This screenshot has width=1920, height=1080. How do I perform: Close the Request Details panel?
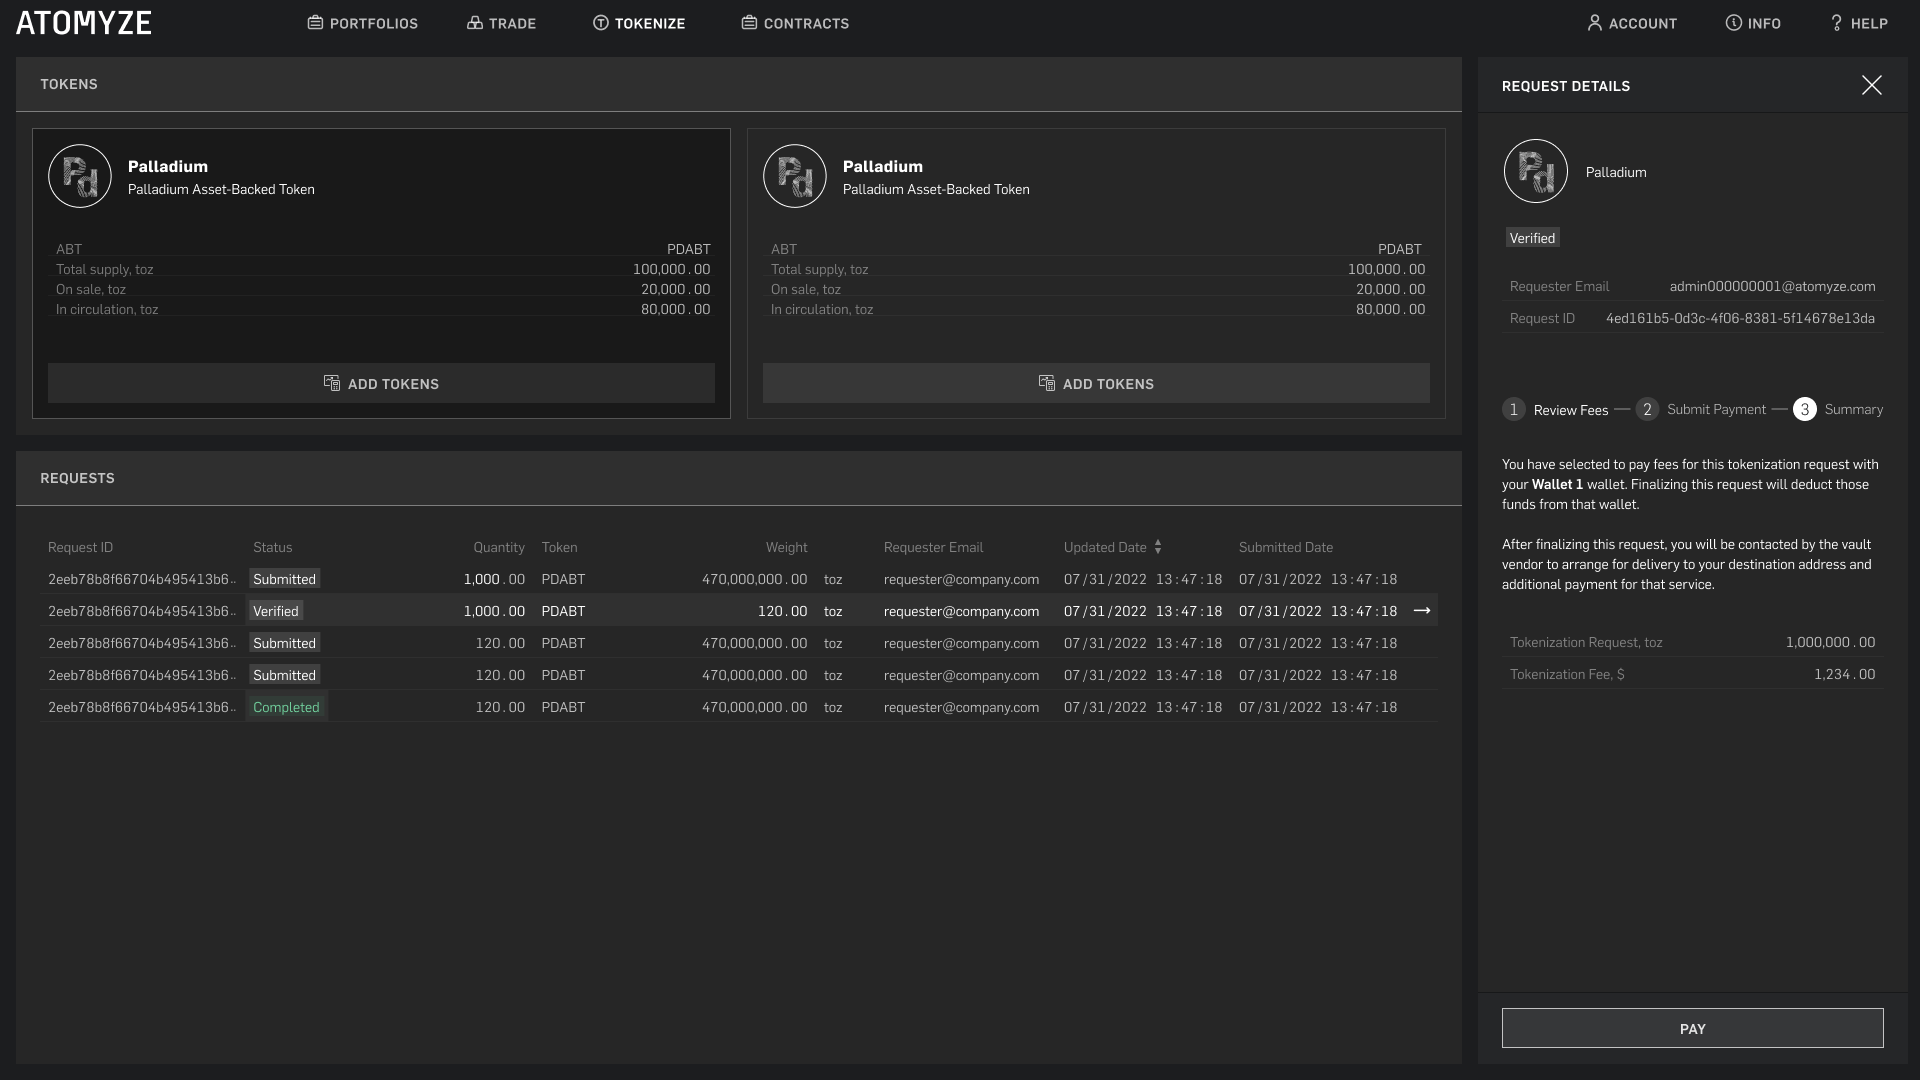tap(1871, 85)
